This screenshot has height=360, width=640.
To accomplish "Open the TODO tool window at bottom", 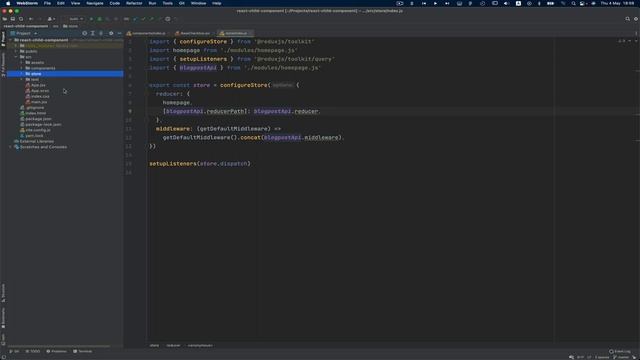I will 33,351.
